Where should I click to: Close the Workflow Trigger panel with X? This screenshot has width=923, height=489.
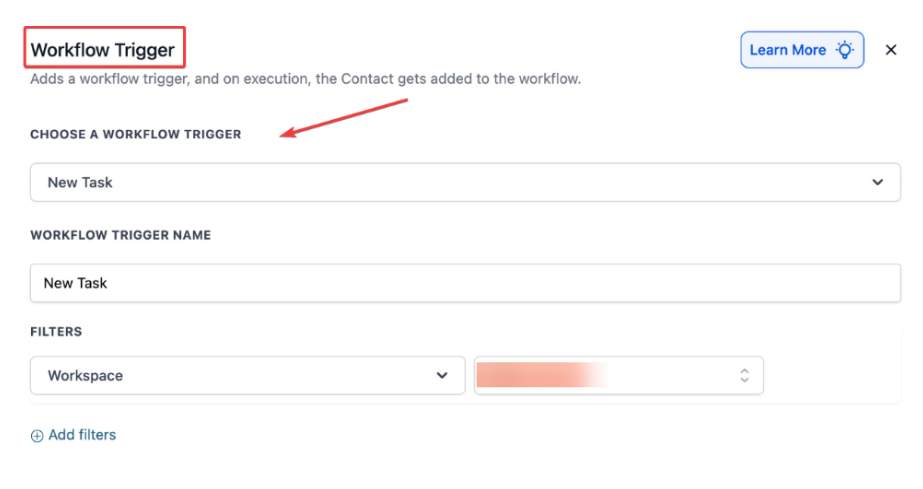(891, 50)
